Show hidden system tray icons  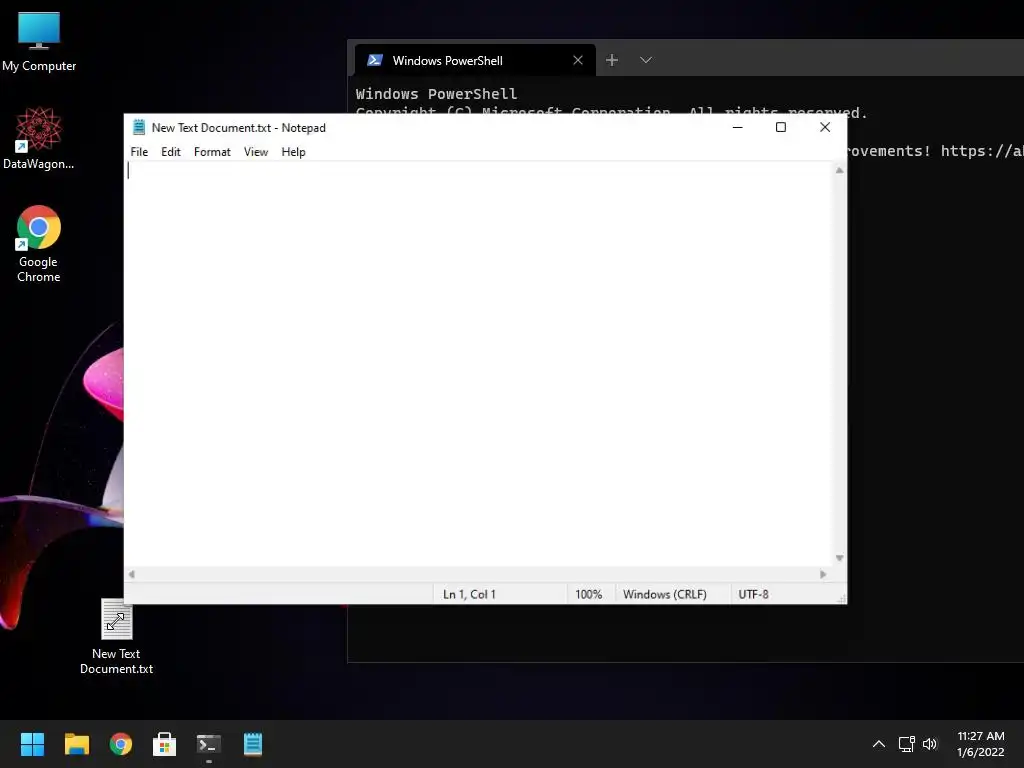879,744
